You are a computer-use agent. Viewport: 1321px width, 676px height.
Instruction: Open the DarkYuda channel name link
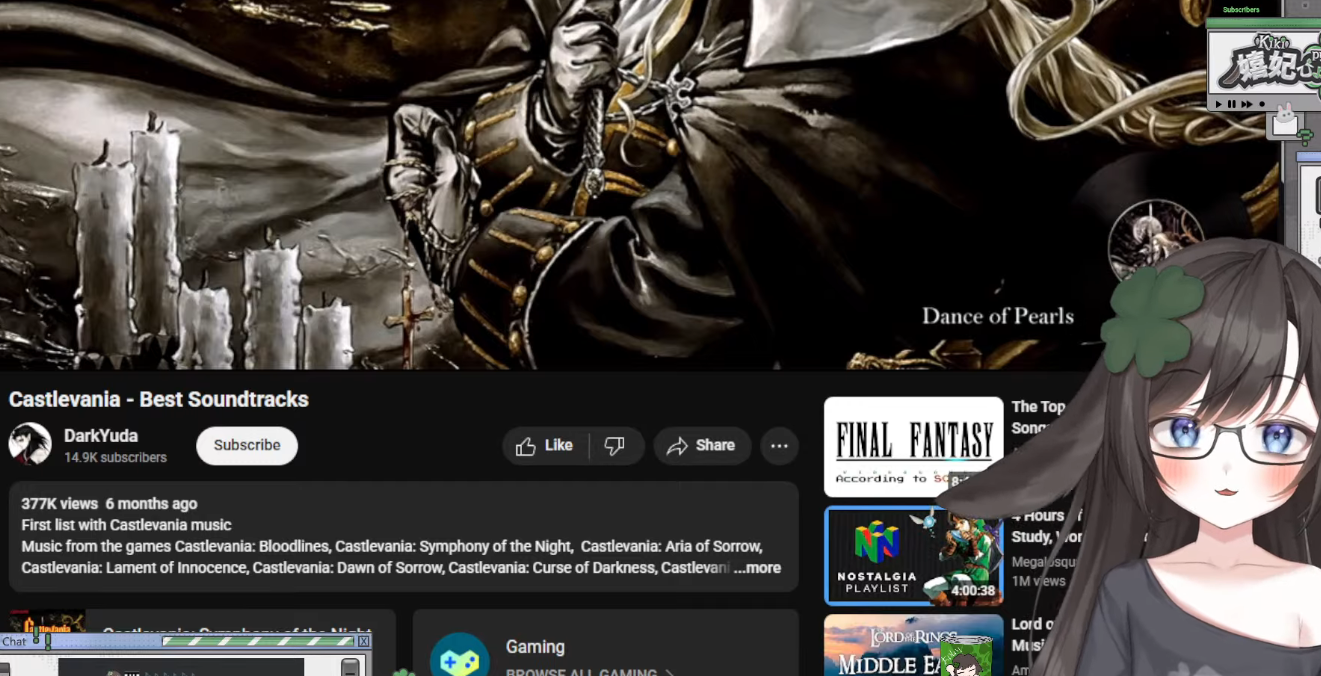(101, 436)
